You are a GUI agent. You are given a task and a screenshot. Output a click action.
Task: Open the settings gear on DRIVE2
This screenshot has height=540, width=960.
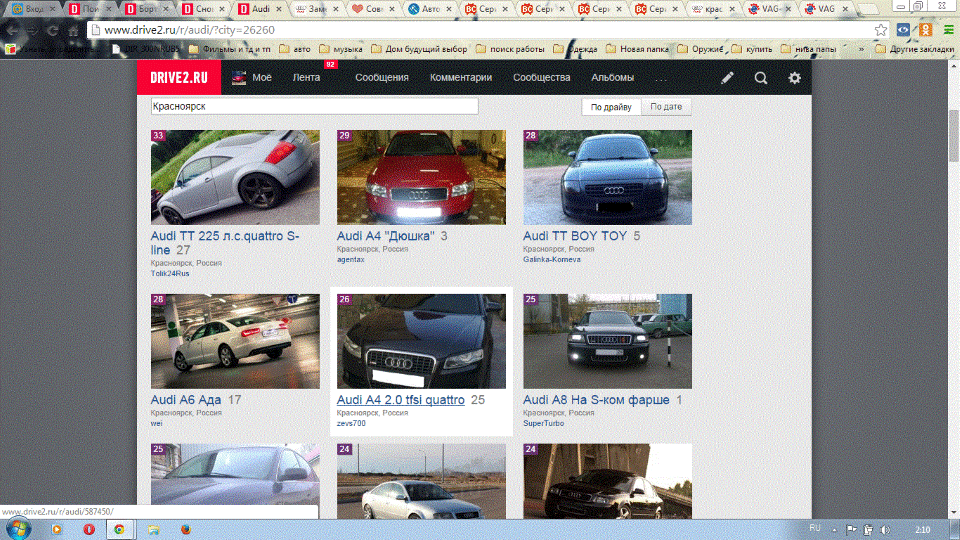pos(794,78)
